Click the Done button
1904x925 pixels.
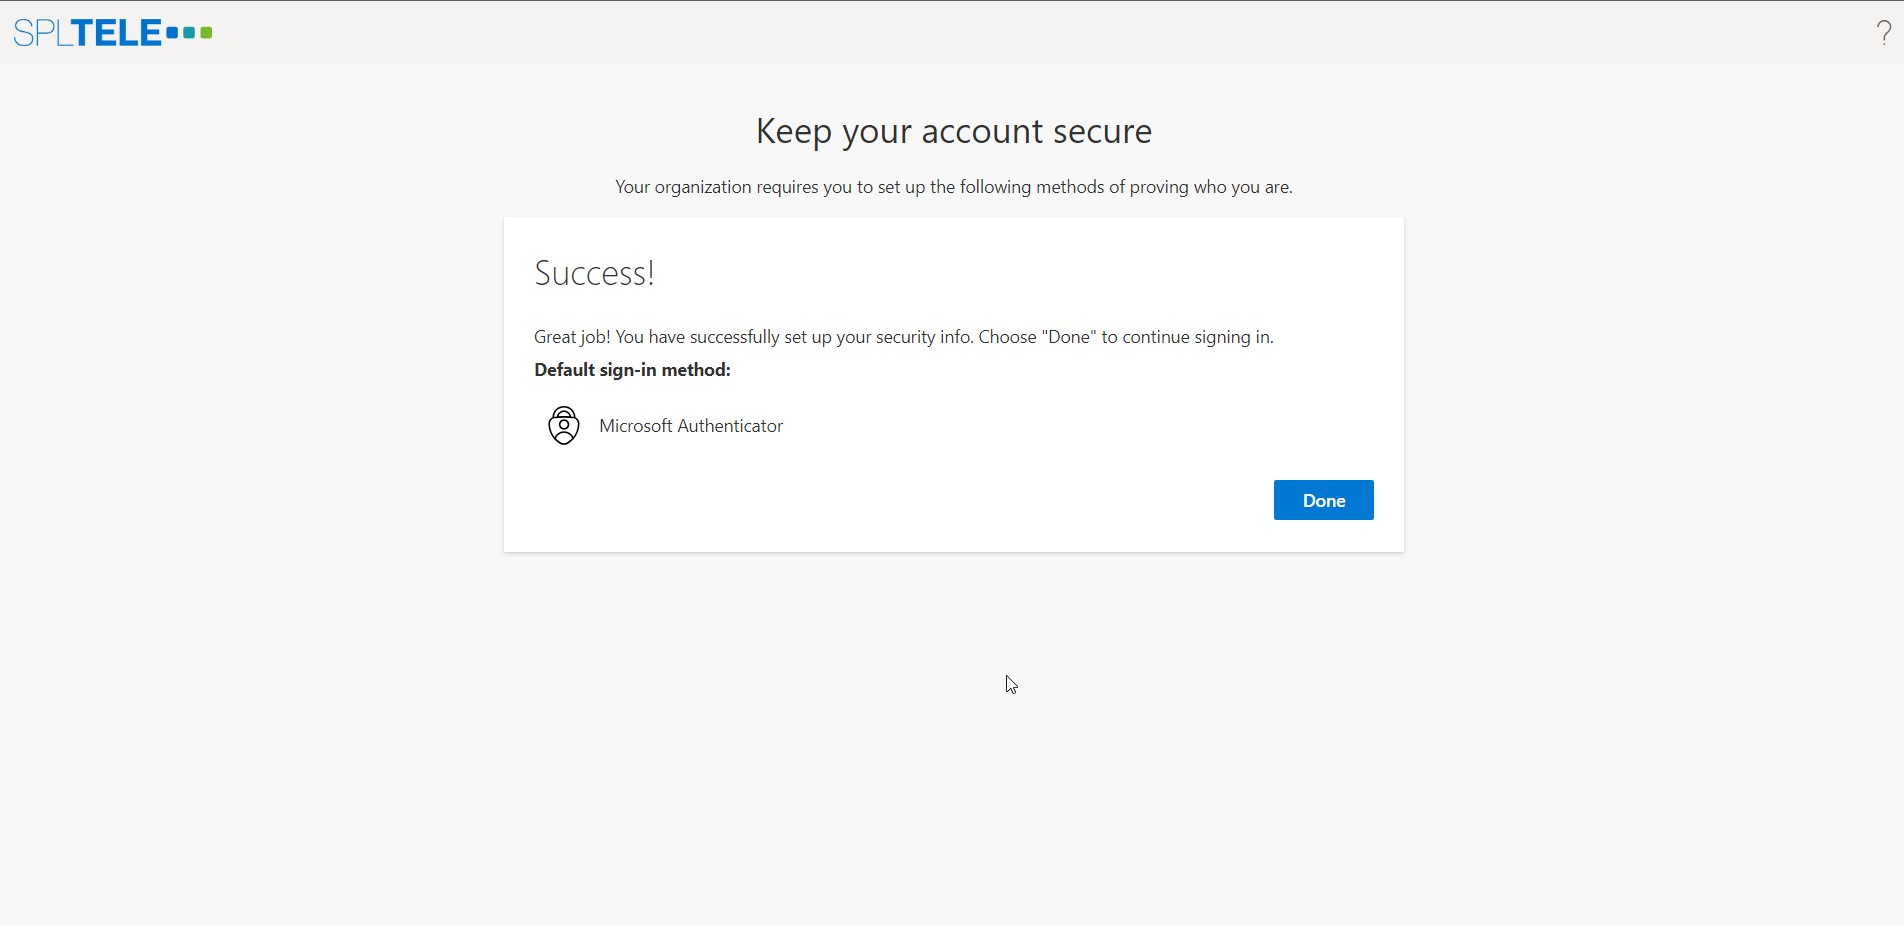[1323, 500]
